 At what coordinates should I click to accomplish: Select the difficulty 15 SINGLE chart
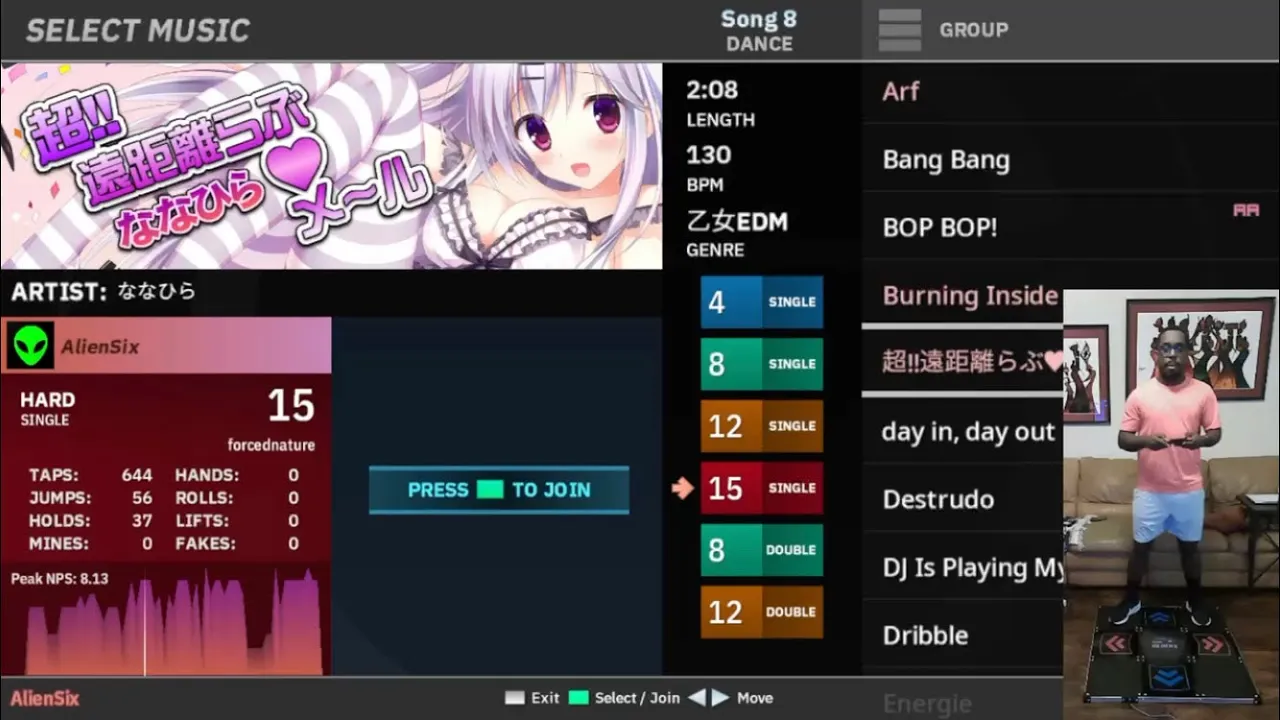click(761, 488)
